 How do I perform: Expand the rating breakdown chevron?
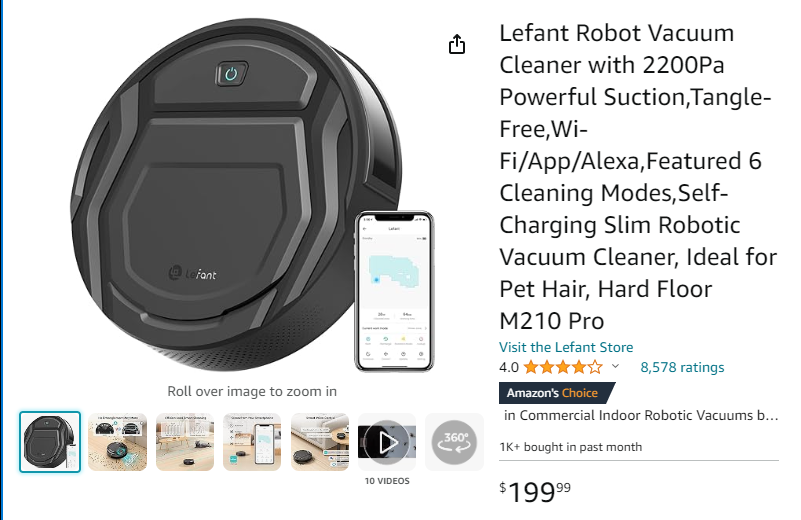pos(616,366)
